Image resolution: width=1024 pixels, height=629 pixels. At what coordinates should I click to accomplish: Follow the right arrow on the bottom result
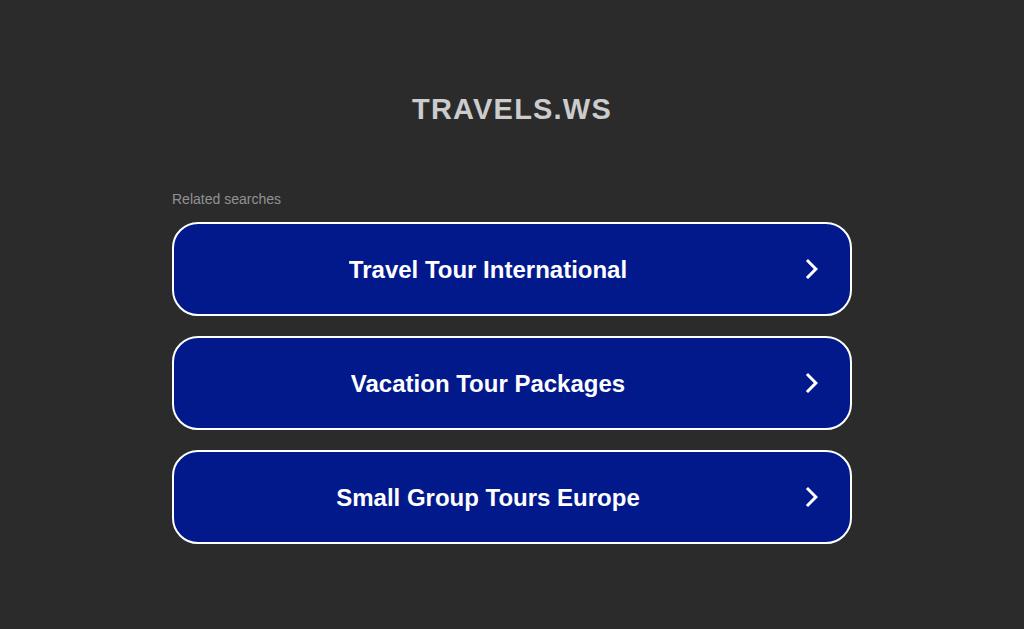pyautogui.click(x=811, y=497)
